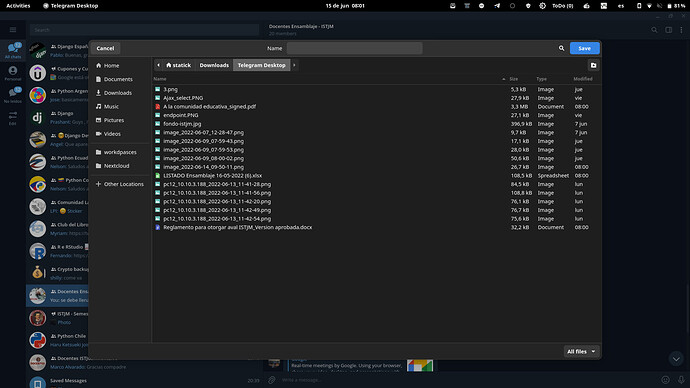Image resolution: width=690 pixels, height=388 pixels.
Task: Click the Edit folders icon in Telegram
Action: (x=13, y=117)
